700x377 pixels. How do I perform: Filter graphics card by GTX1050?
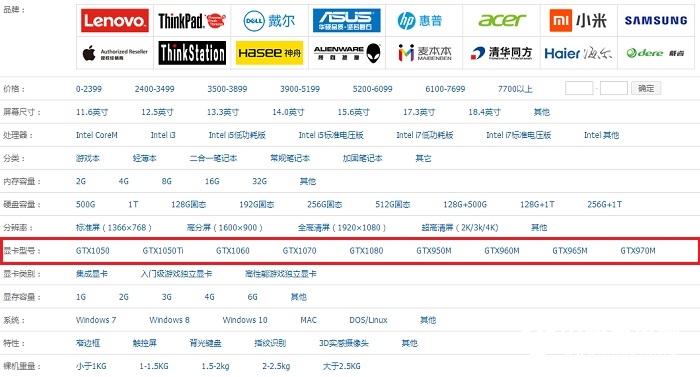click(x=92, y=251)
